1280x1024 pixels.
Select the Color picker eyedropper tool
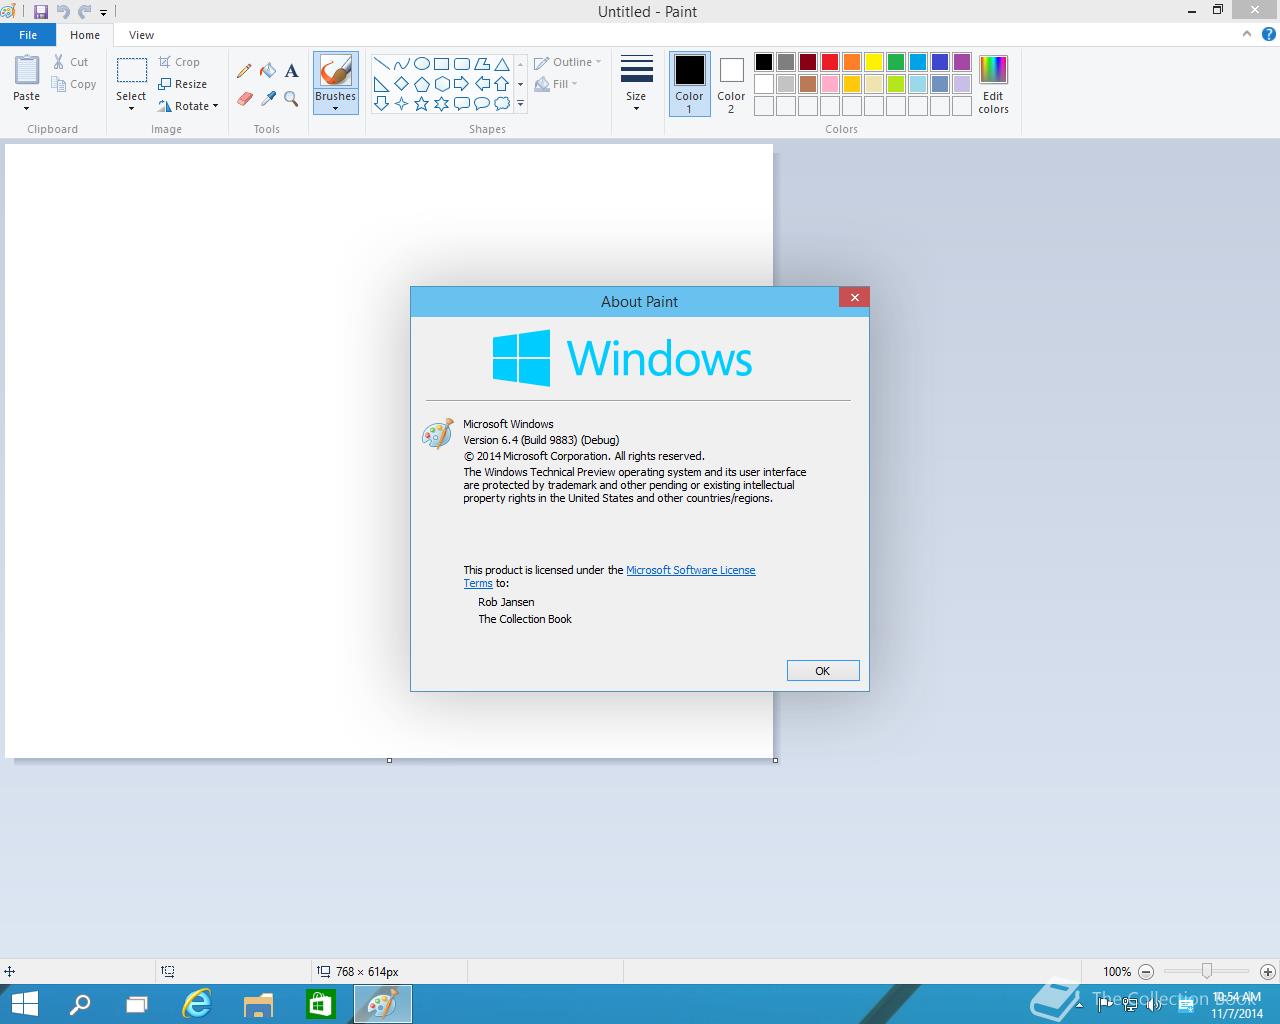click(x=268, y=98)
